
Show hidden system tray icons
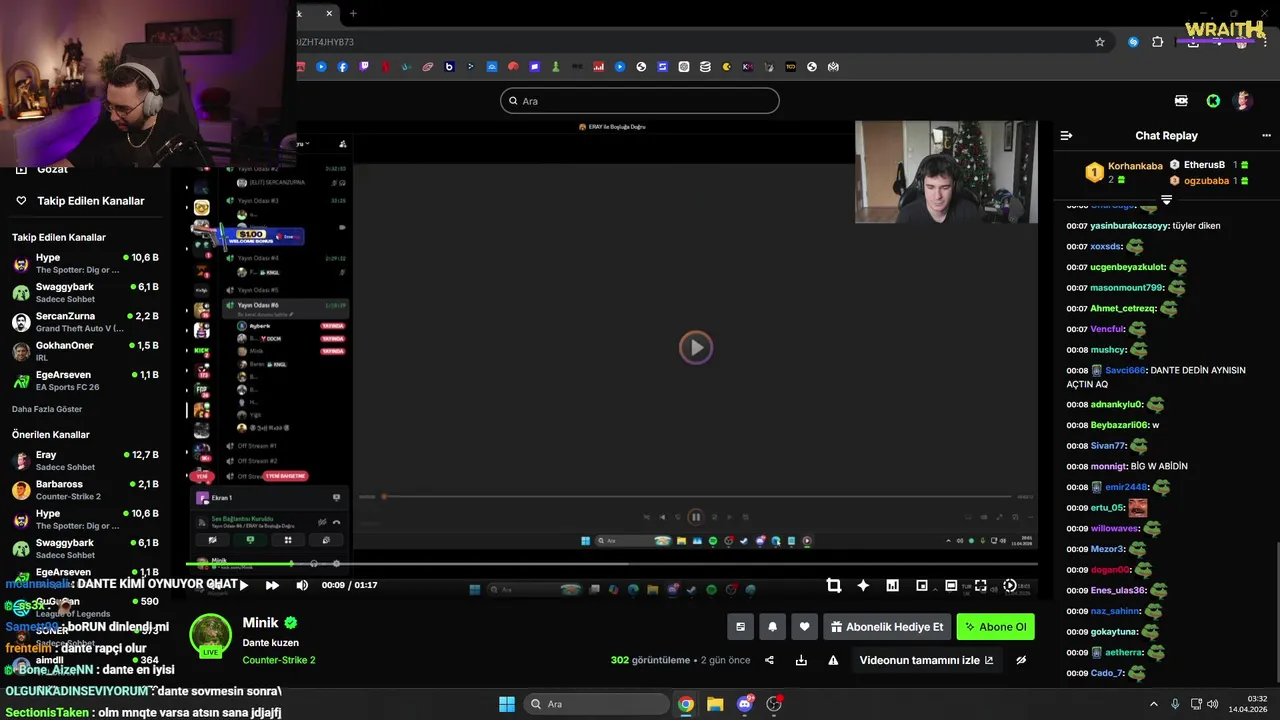tap(1154, 704)
